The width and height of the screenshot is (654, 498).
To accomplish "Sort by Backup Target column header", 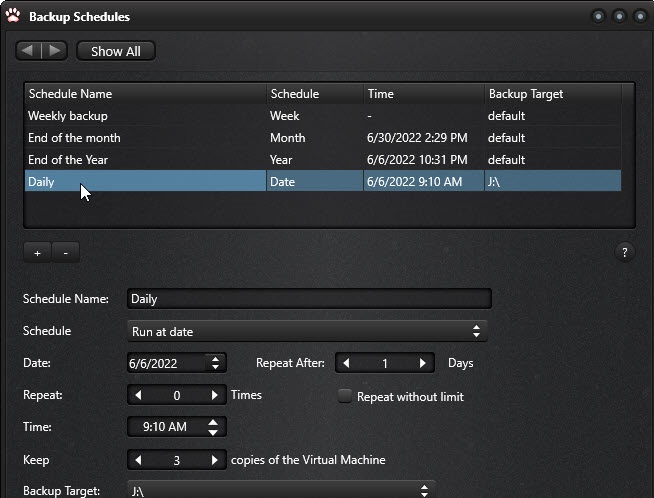I will [x=553, y=94].
